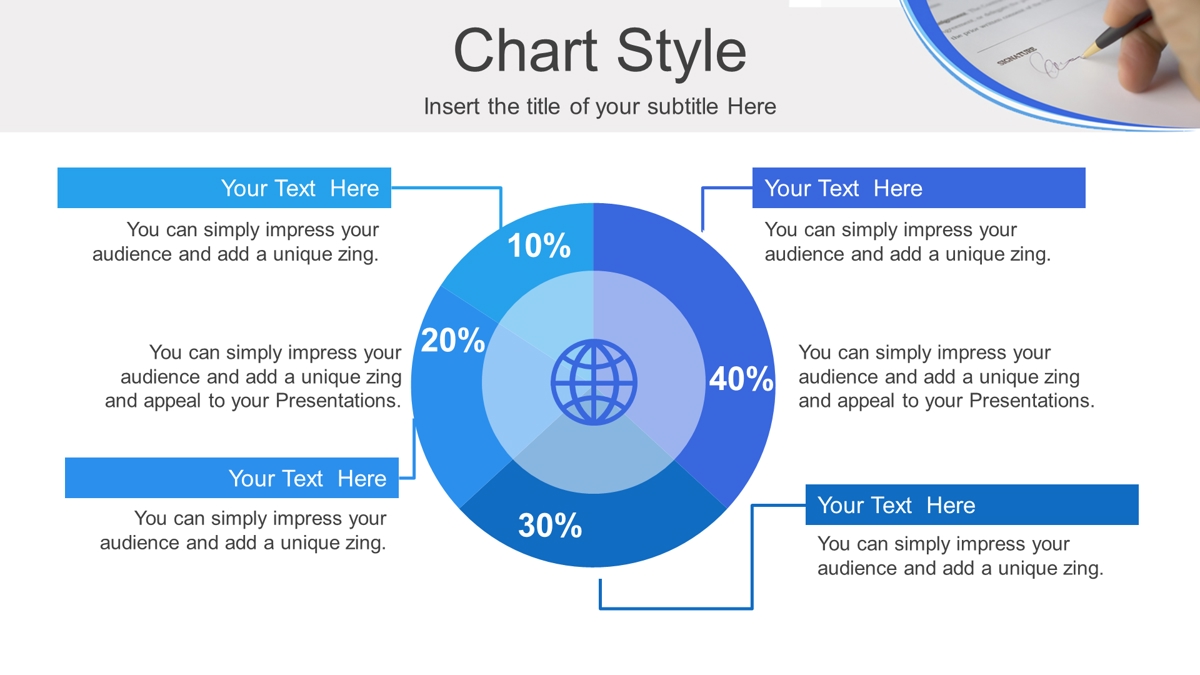Select left middle paragraph ending 'appeal to your Presentations'

click(254, 377)
